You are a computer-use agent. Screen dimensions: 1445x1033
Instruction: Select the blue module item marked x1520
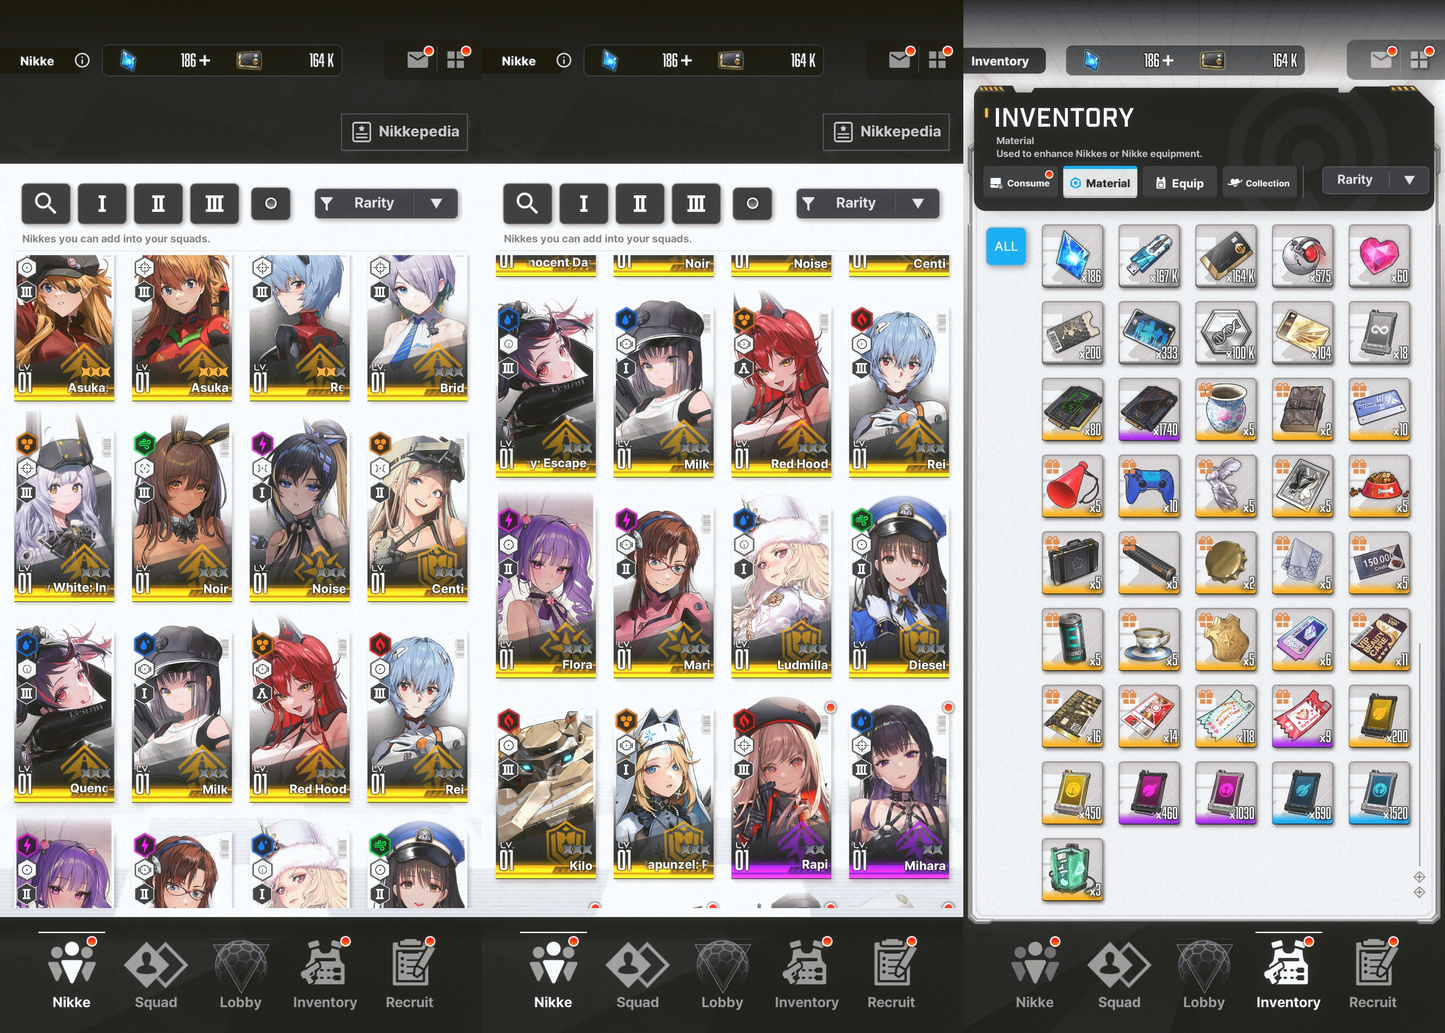pyautogui.click(x=1379, y=793)
